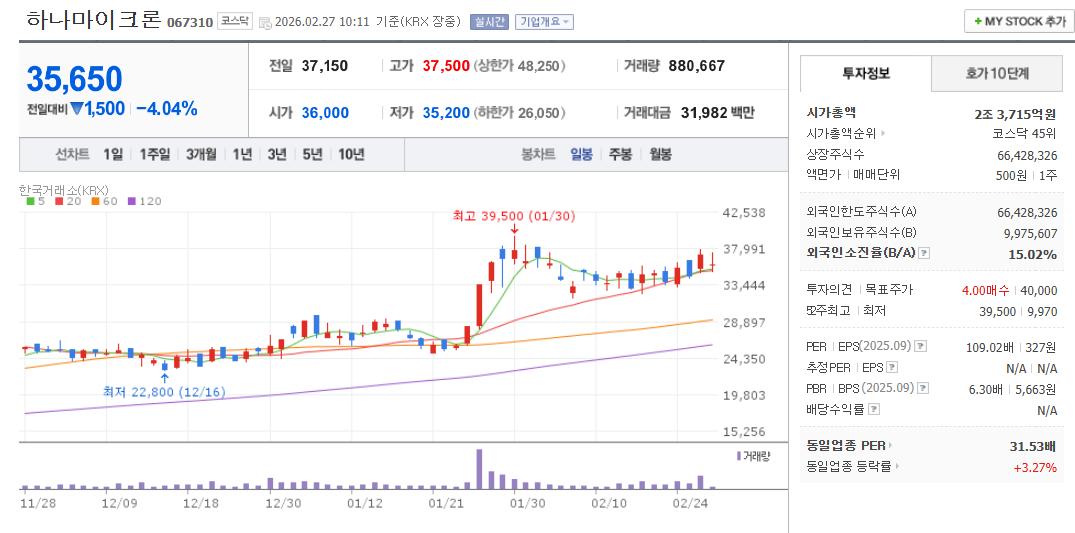This screenshot has height=533, width=1075.
Task: Open help icon beside PBR | BPS(2025.09)
Action: pos(923,388)
